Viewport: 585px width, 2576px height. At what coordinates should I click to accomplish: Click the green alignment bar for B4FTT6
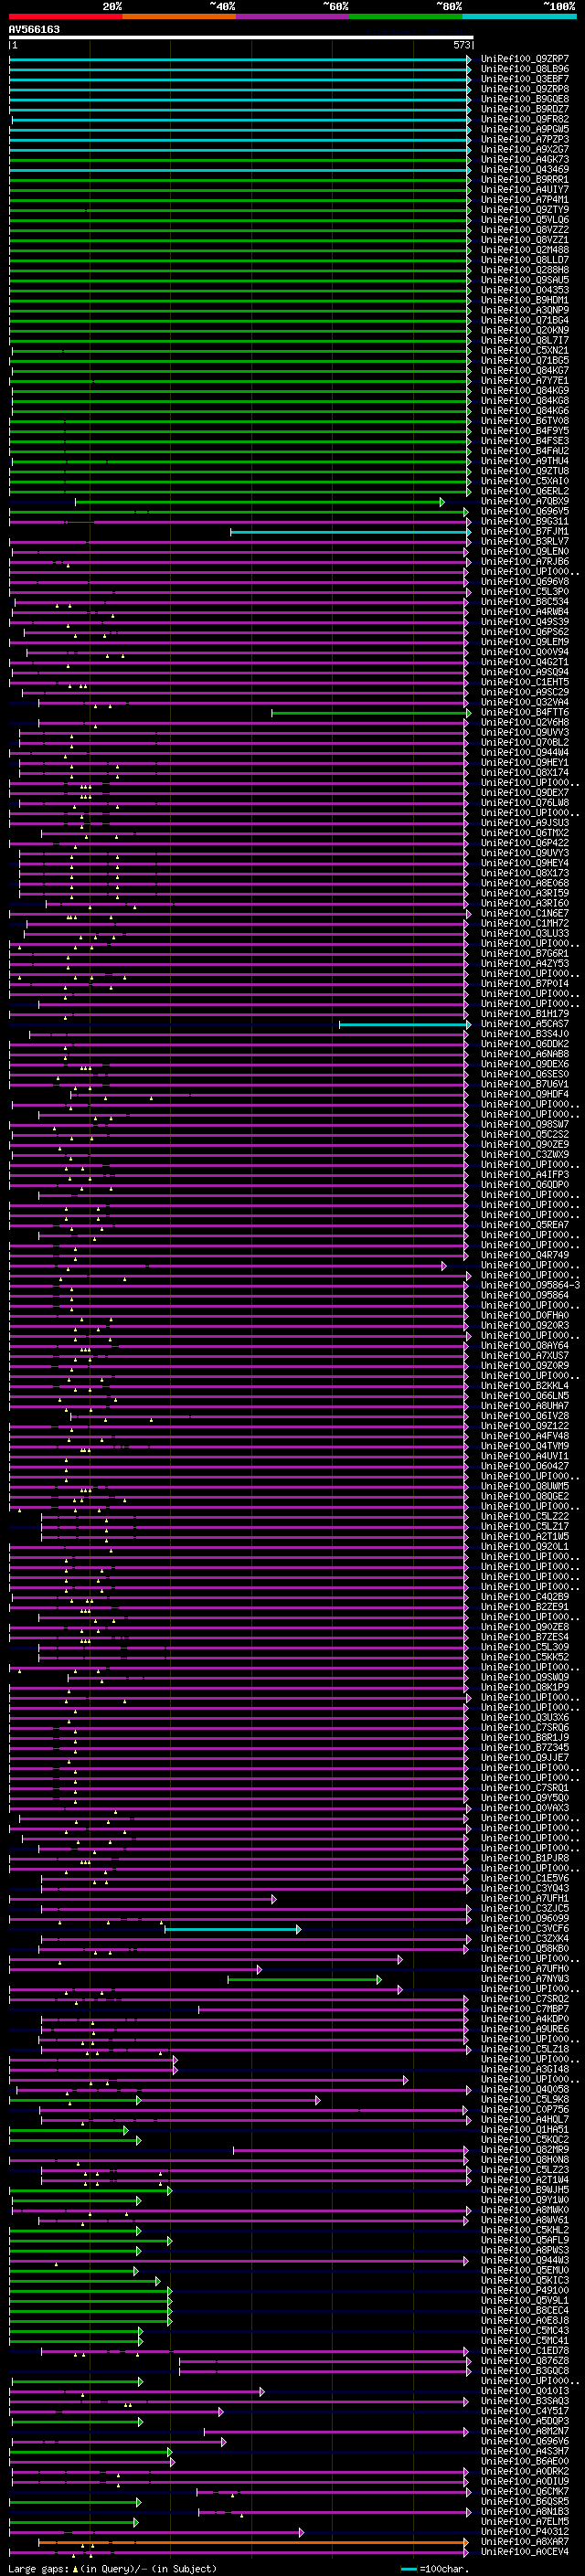371,713
